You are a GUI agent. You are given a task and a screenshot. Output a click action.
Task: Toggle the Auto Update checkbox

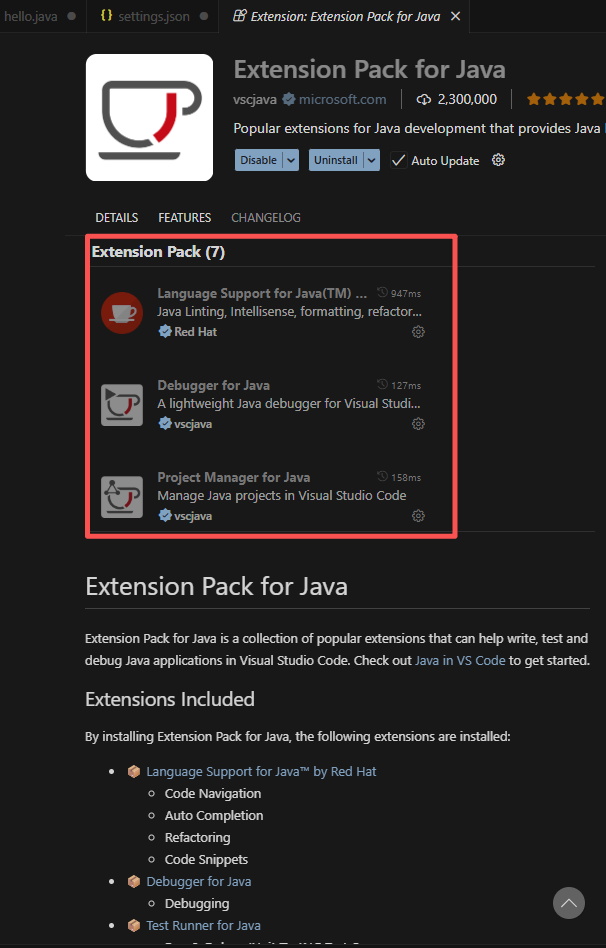398,160
